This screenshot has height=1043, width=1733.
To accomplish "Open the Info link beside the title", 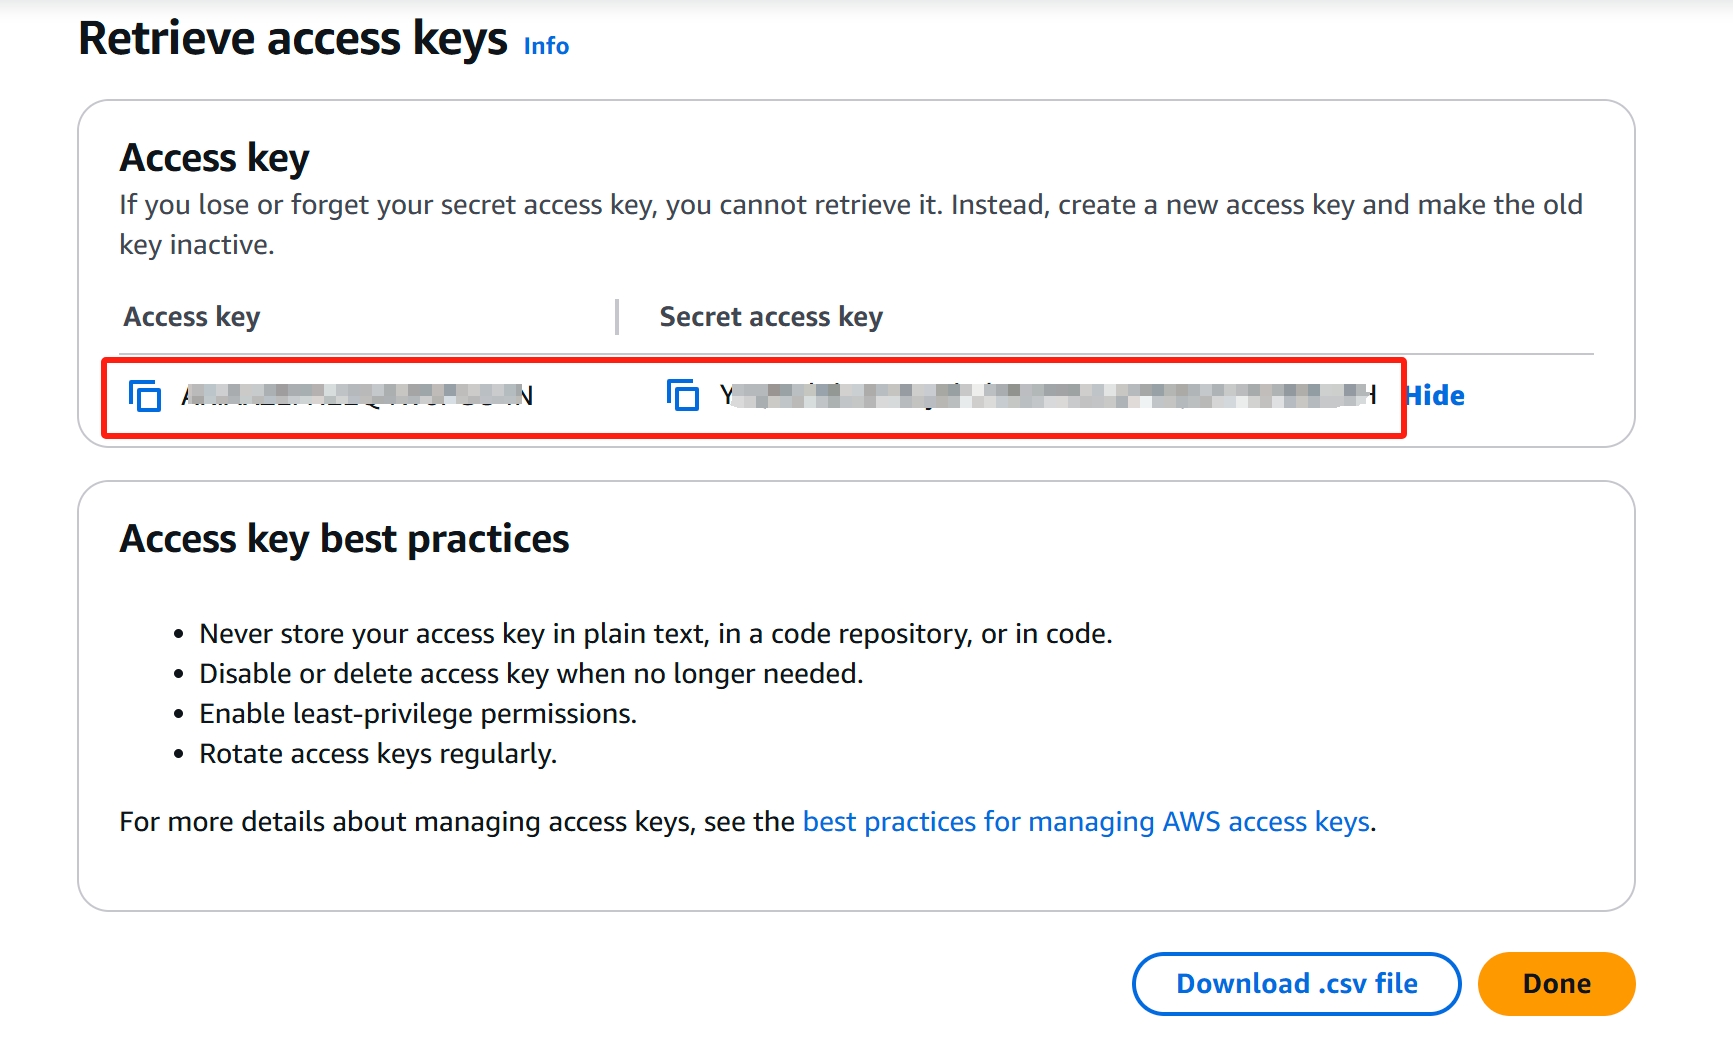I will [546, 46].
